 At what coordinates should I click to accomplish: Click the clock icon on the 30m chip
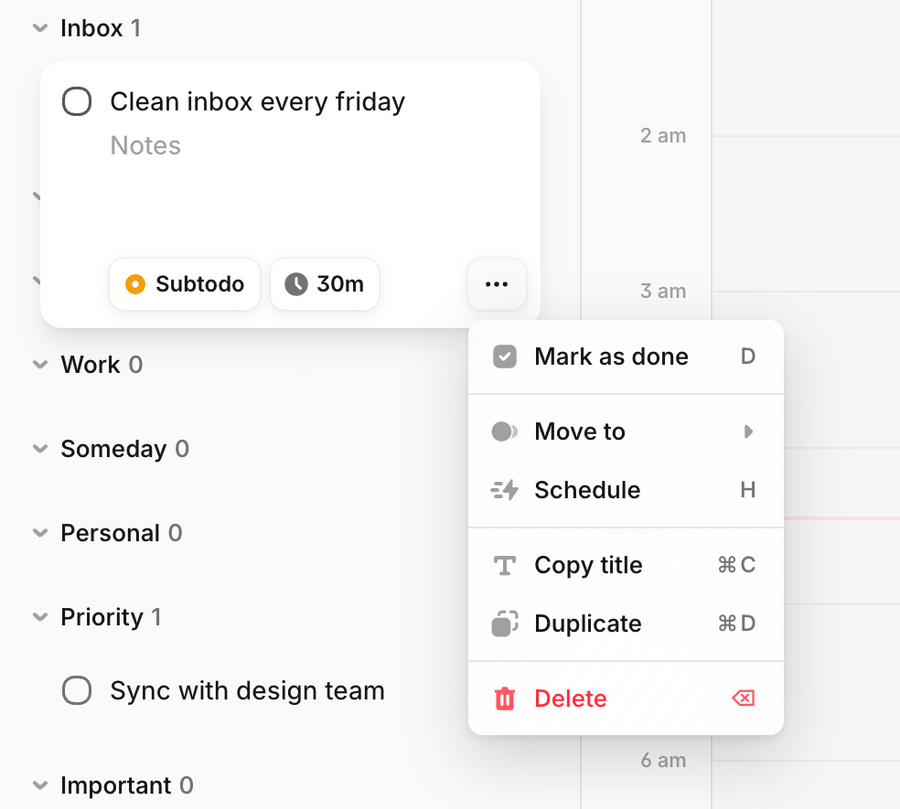(x=297, y=284)
